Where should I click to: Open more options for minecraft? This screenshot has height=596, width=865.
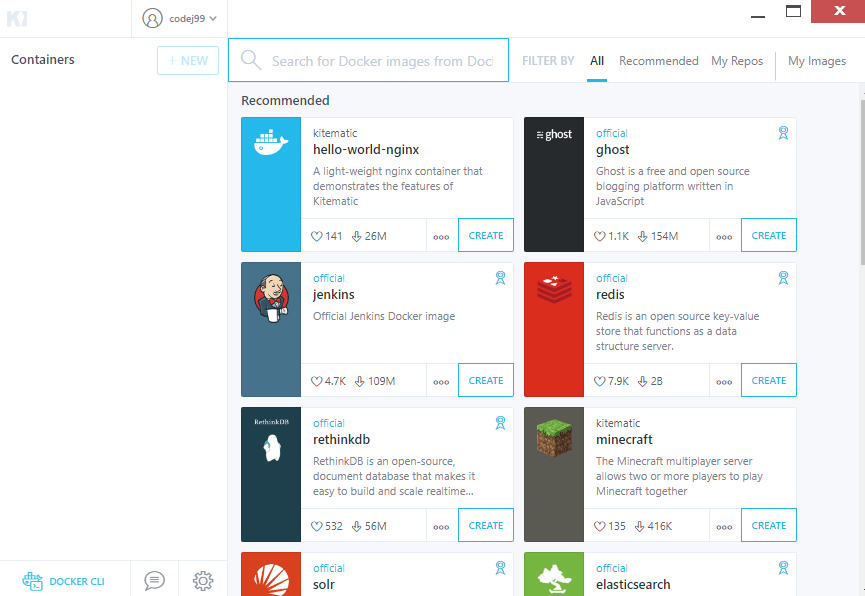coord(724,527)
